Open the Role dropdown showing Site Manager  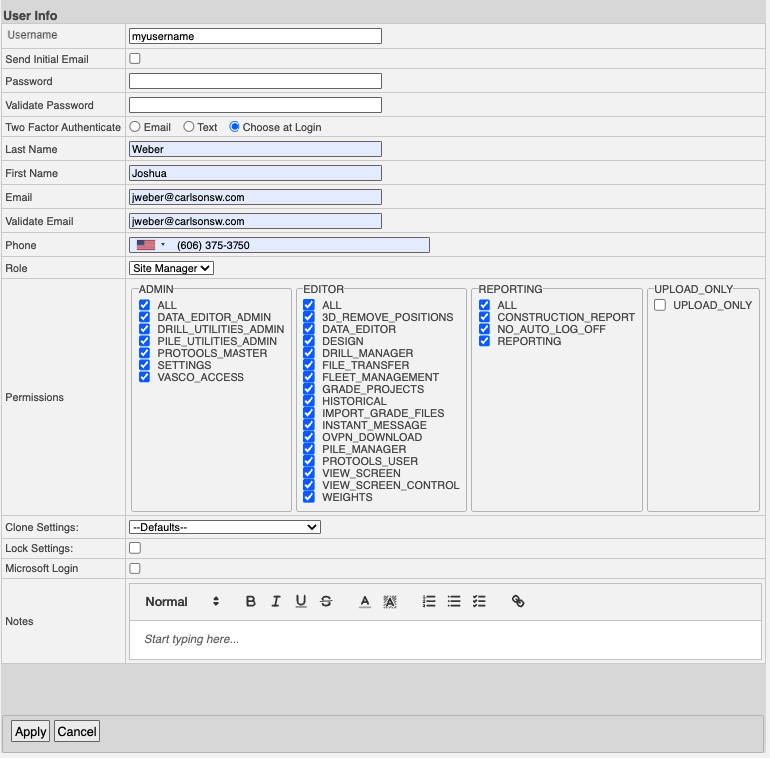point(171,268)
